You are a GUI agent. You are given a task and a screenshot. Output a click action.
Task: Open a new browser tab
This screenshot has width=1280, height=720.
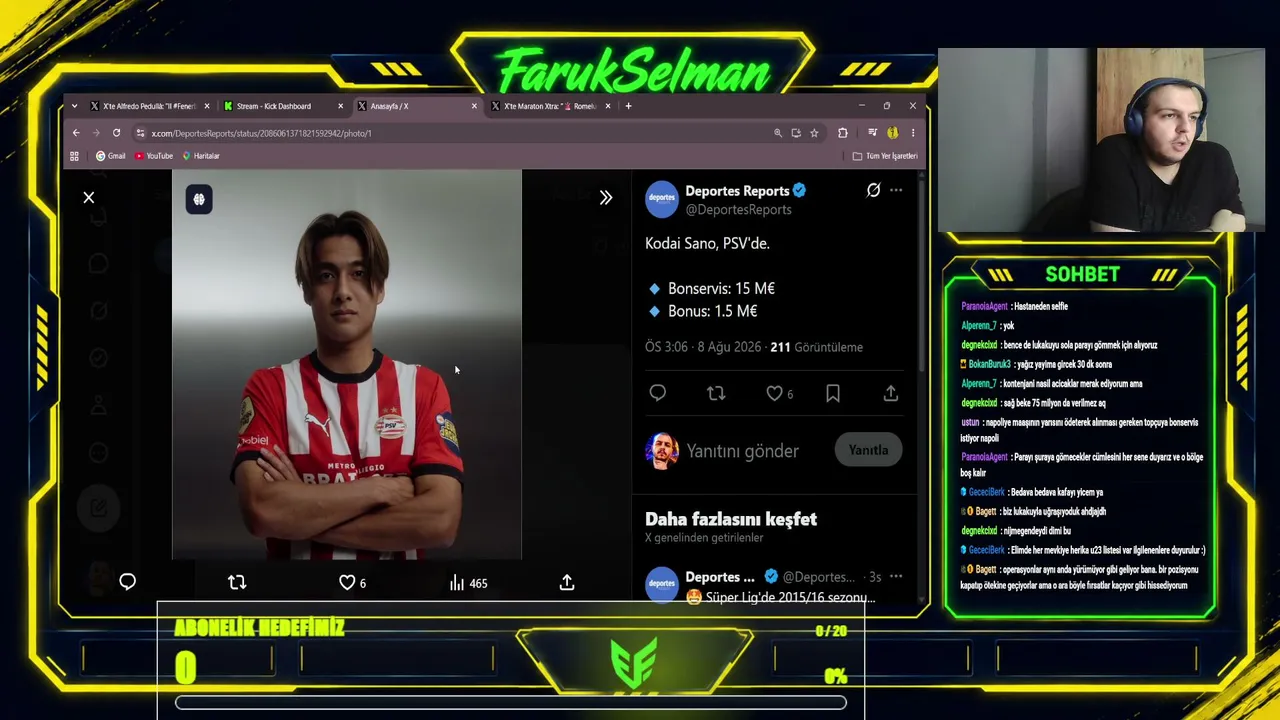(x=628, y=106)
